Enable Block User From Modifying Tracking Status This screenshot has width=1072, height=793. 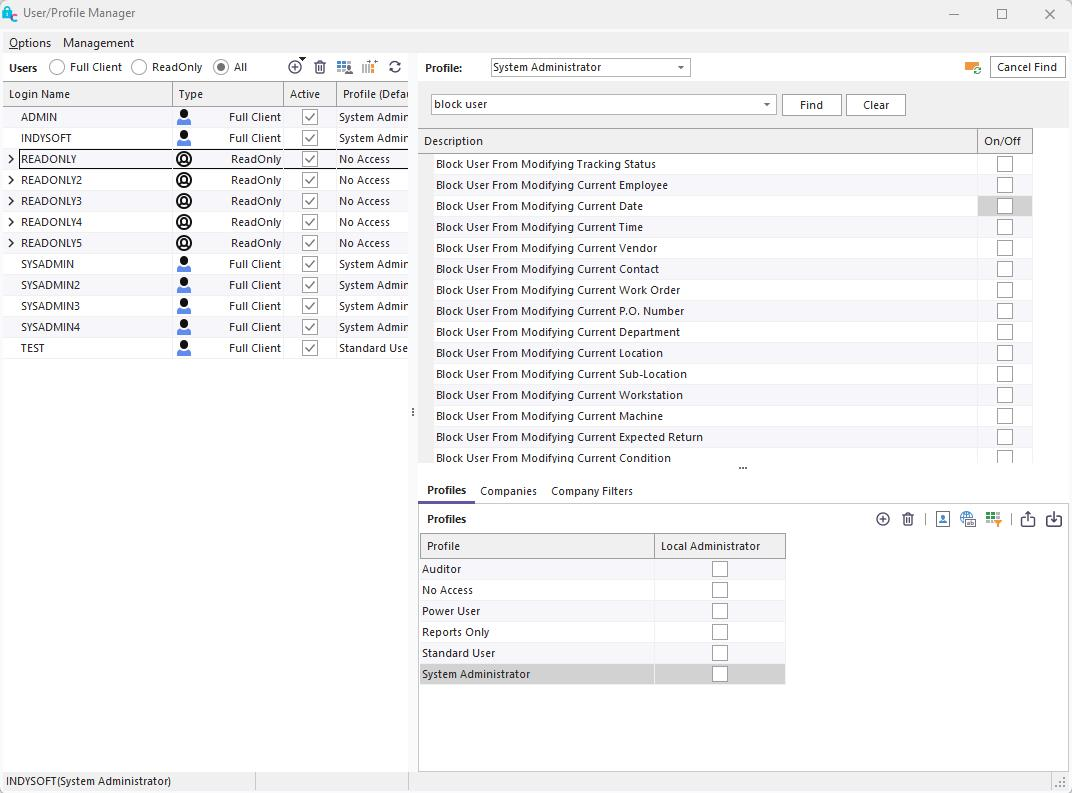(1004, 164)
